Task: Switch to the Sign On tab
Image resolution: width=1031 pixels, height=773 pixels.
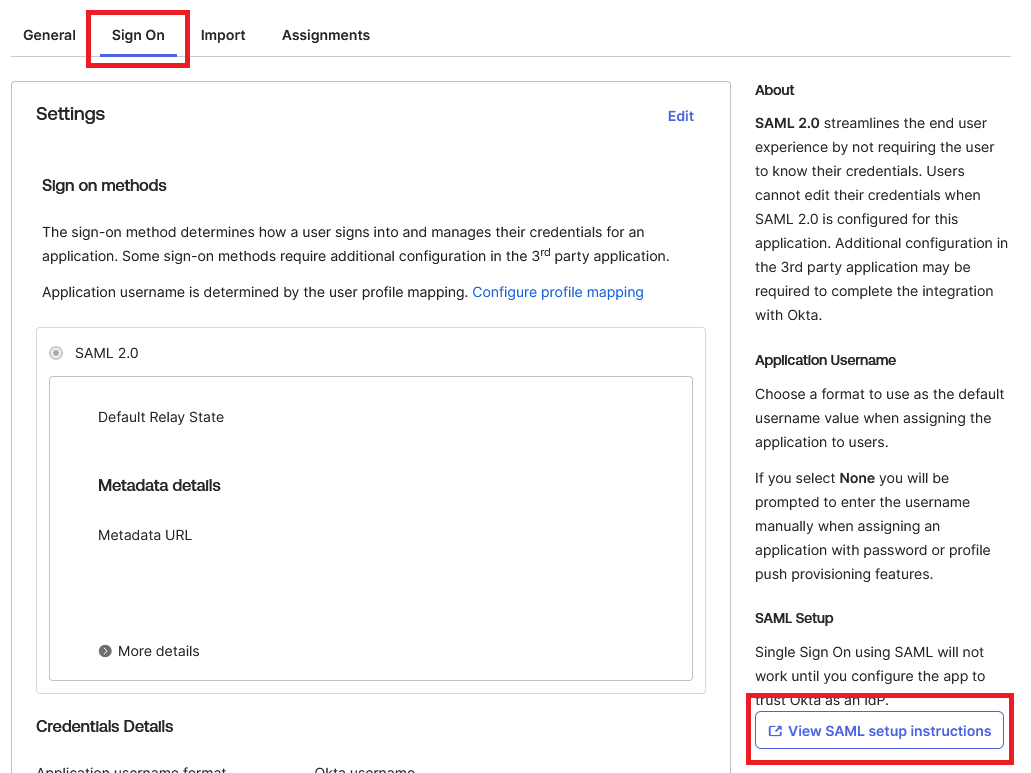Action: point(138,35)
